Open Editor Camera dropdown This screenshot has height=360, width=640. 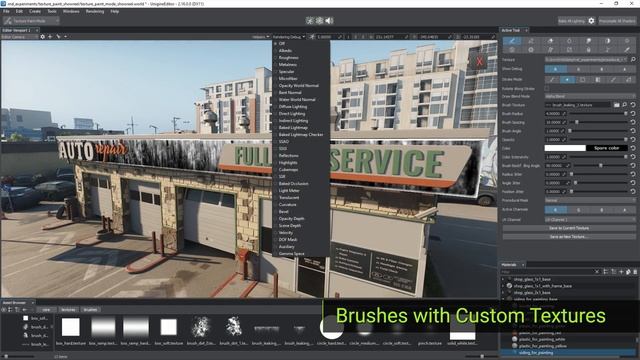point(19,37)
